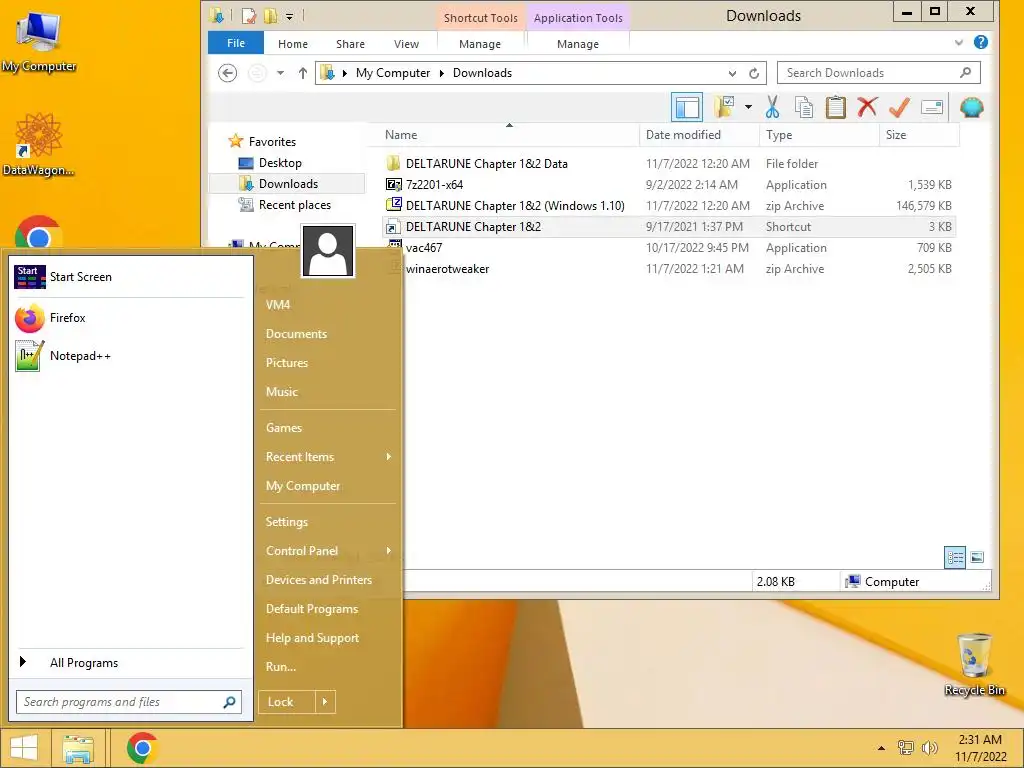
Task: Select Desktop under Favorites
Action: (x=280, y=163)
